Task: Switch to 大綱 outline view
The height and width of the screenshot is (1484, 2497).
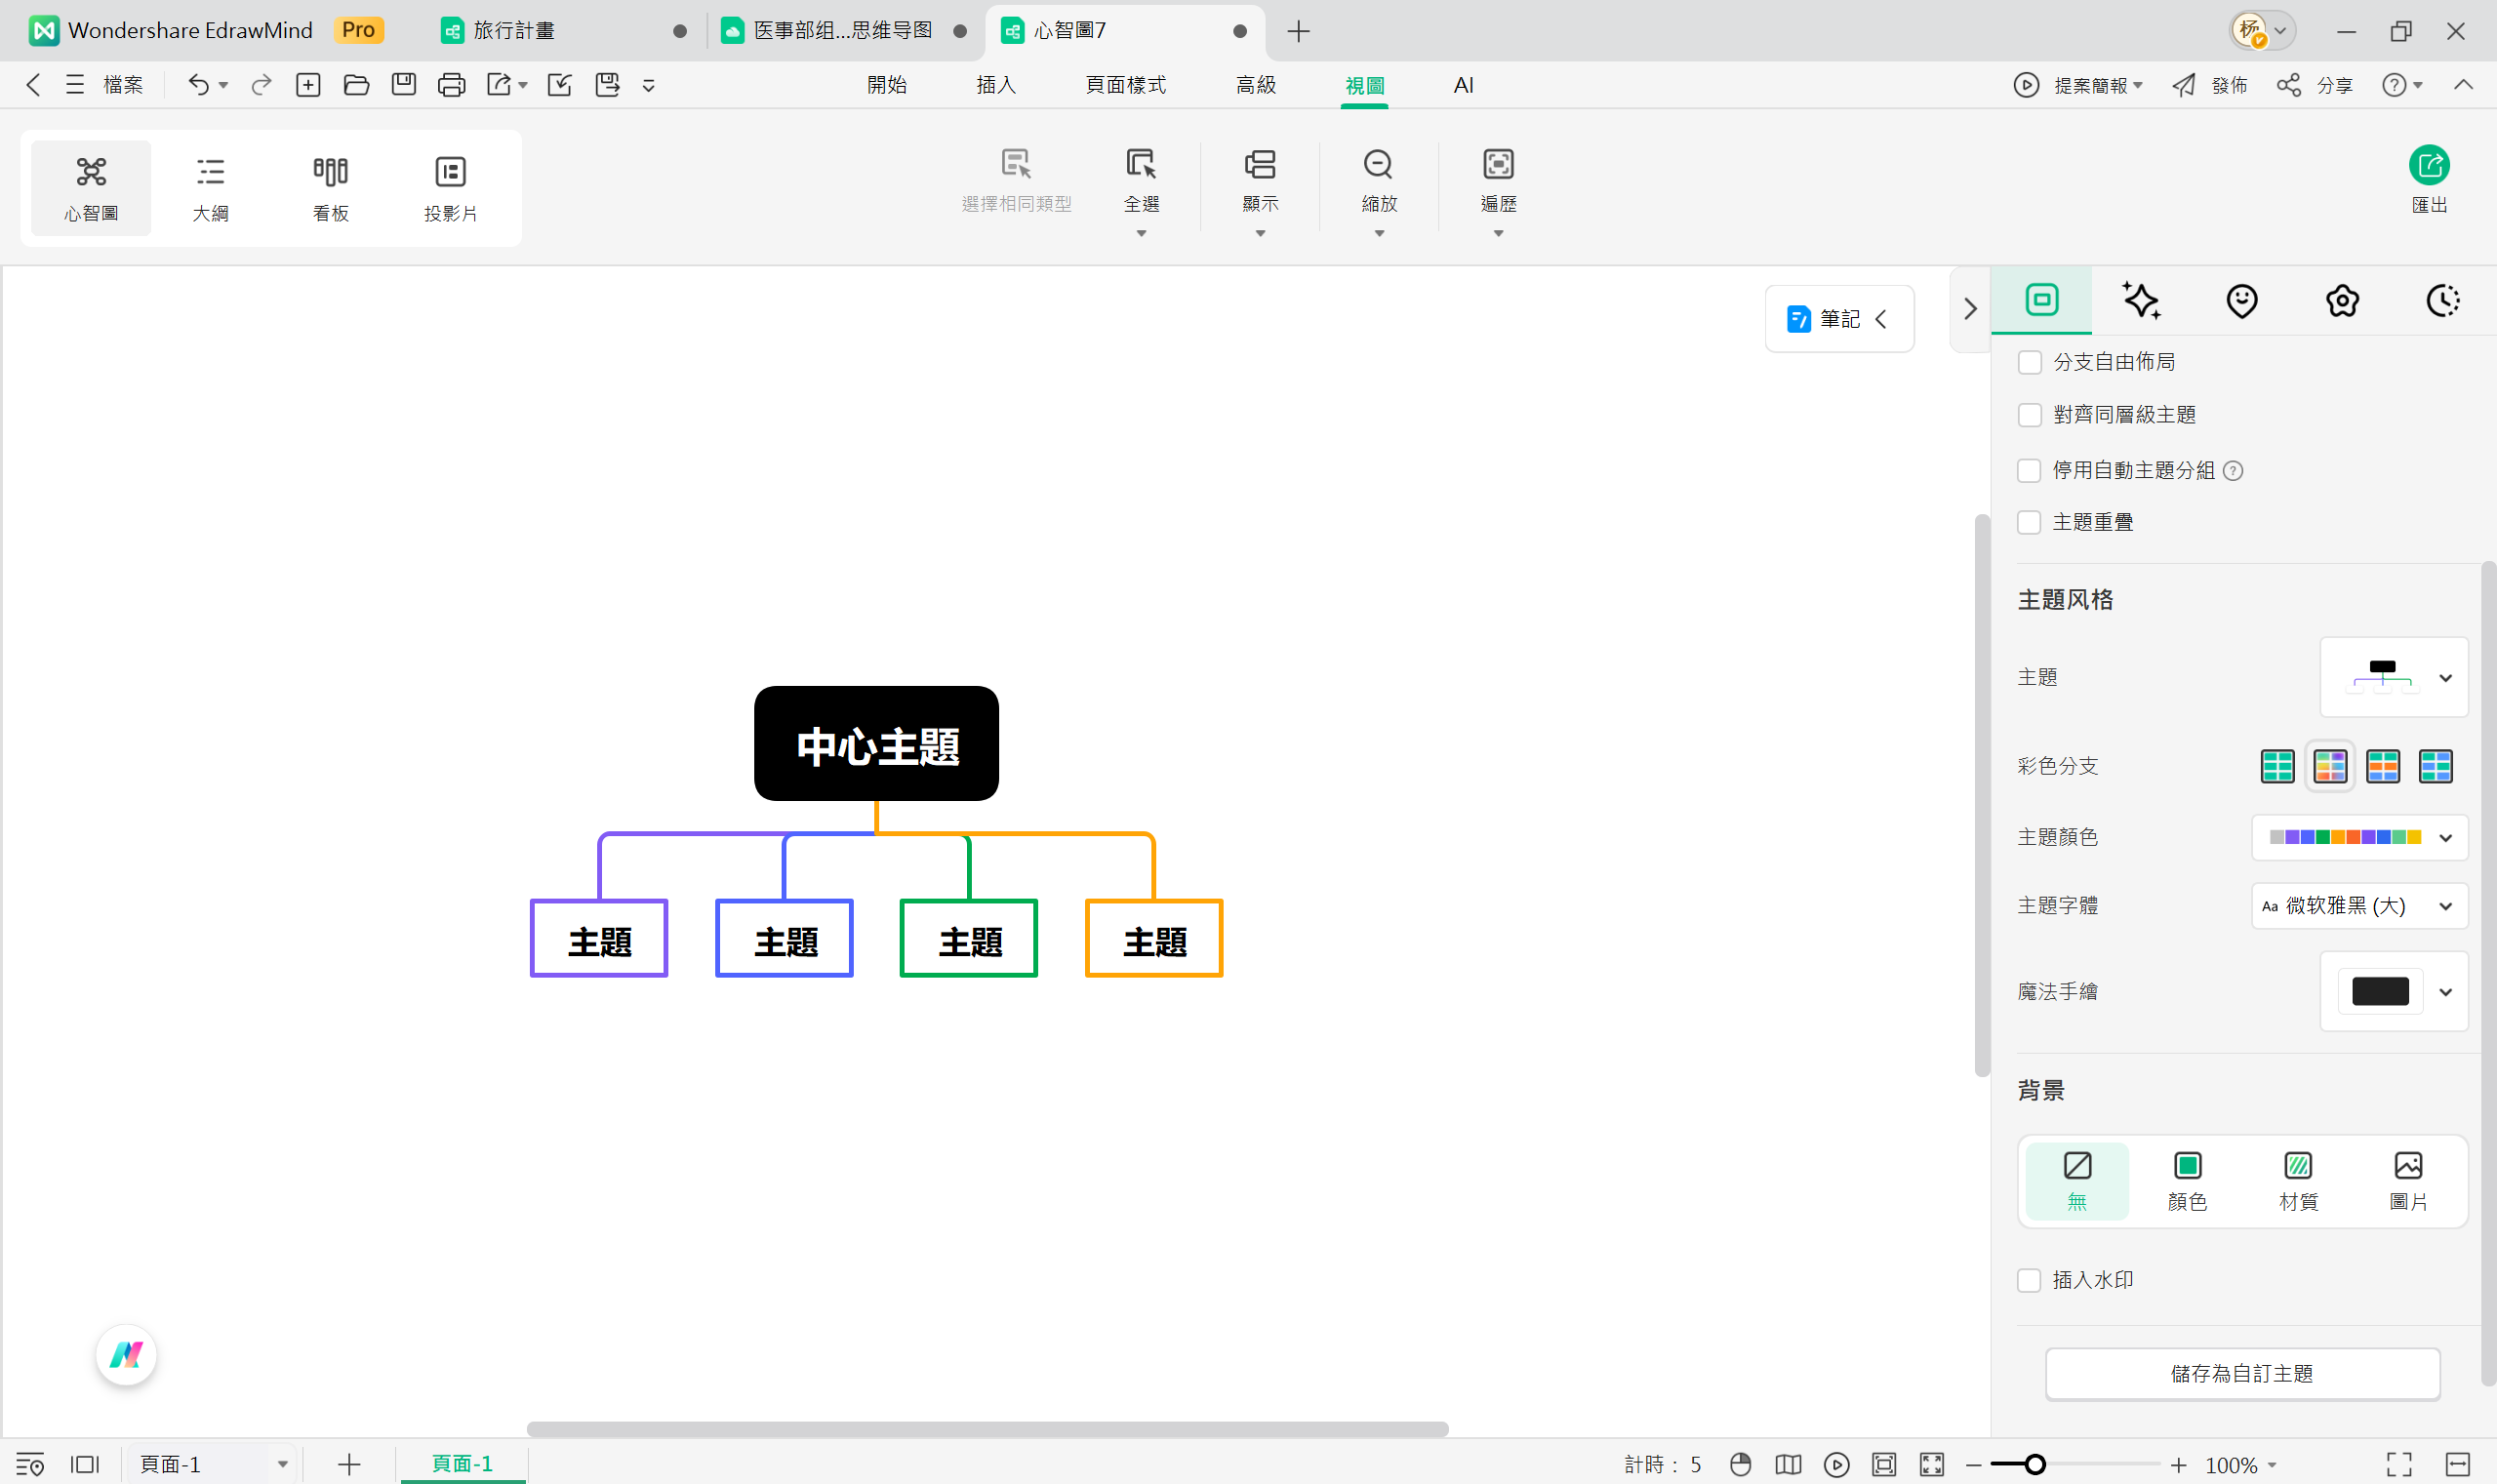Action: (x=210, y=188)
